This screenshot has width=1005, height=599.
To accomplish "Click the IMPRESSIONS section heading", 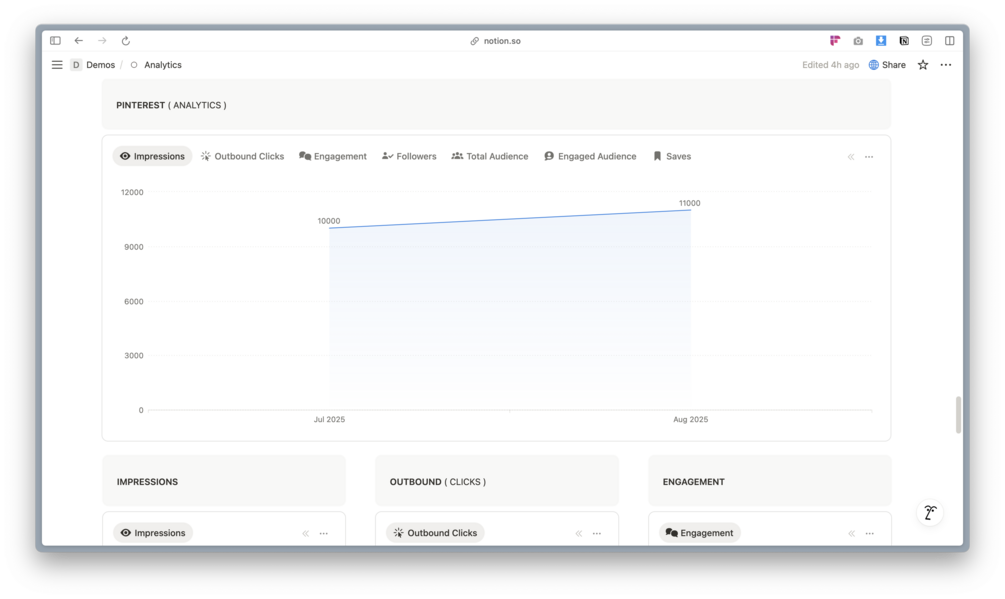I will pyautogui.click(x=147, y=482).
